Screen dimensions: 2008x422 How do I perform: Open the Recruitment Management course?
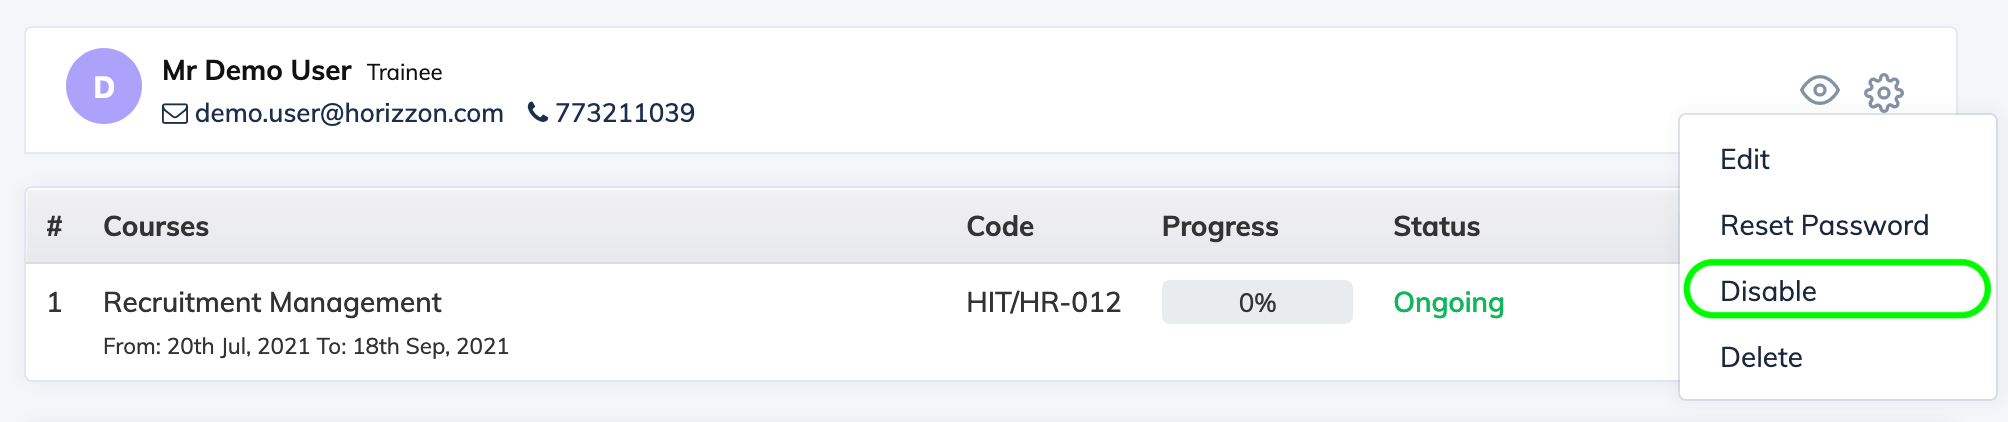(x=272, y=302)
